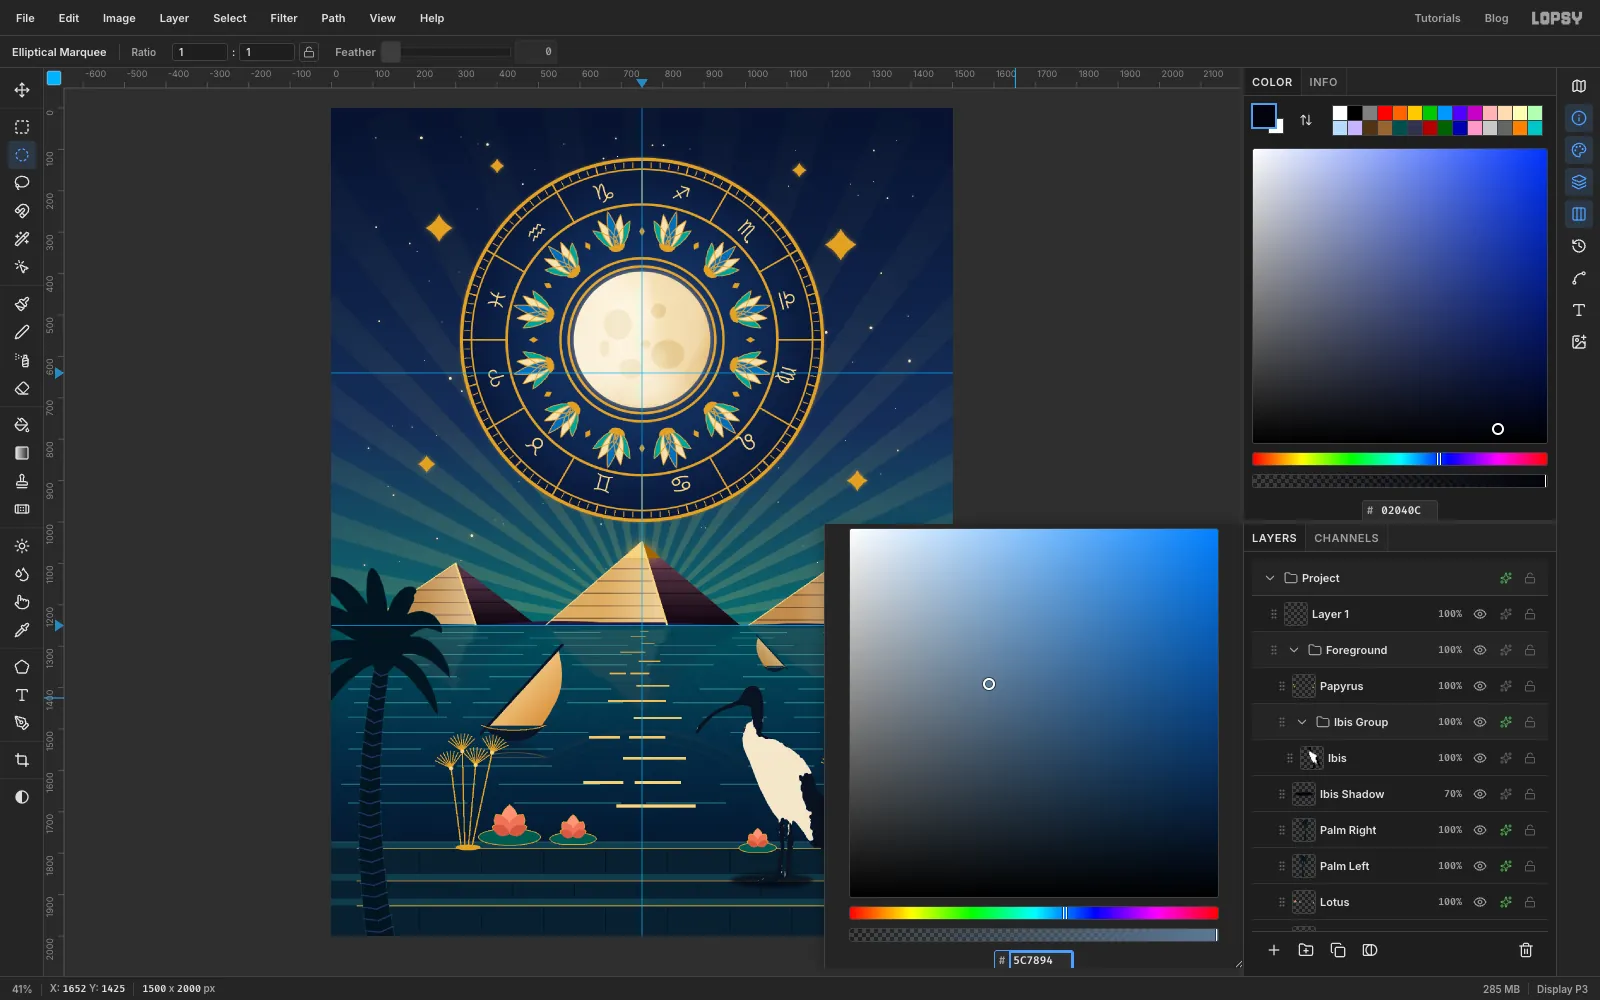Screen dimensions: 1600x1000
Task: Select the Text tool in left toolbar
Action: [22, 695]
